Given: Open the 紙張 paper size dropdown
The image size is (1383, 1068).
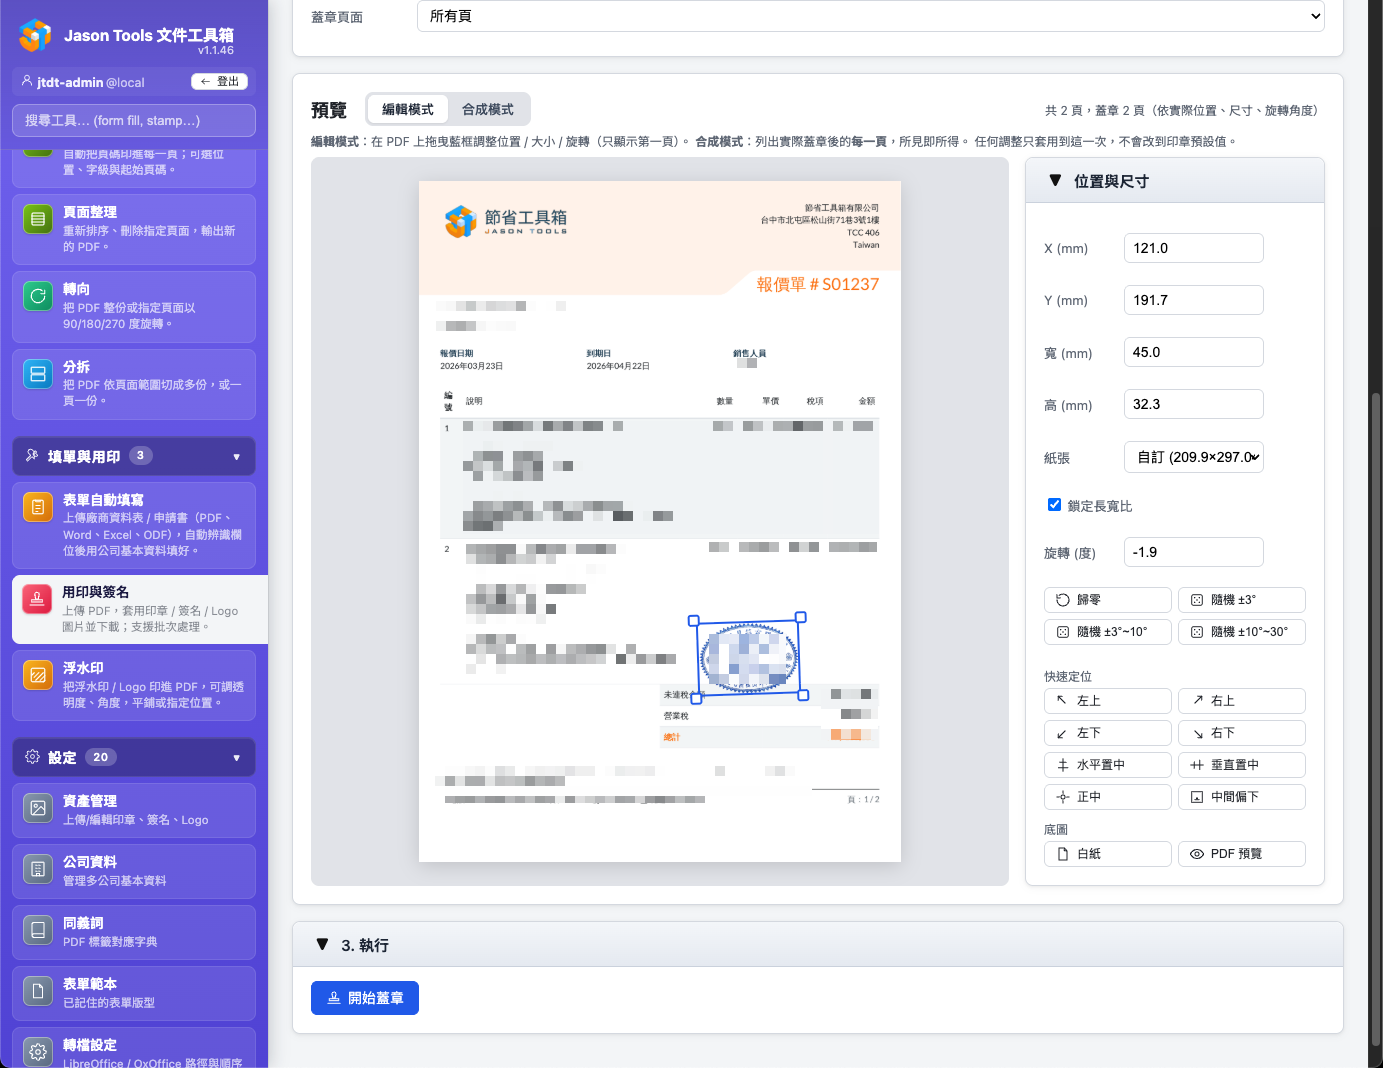Looking at the screenshot, I should tap(1193, 457).
